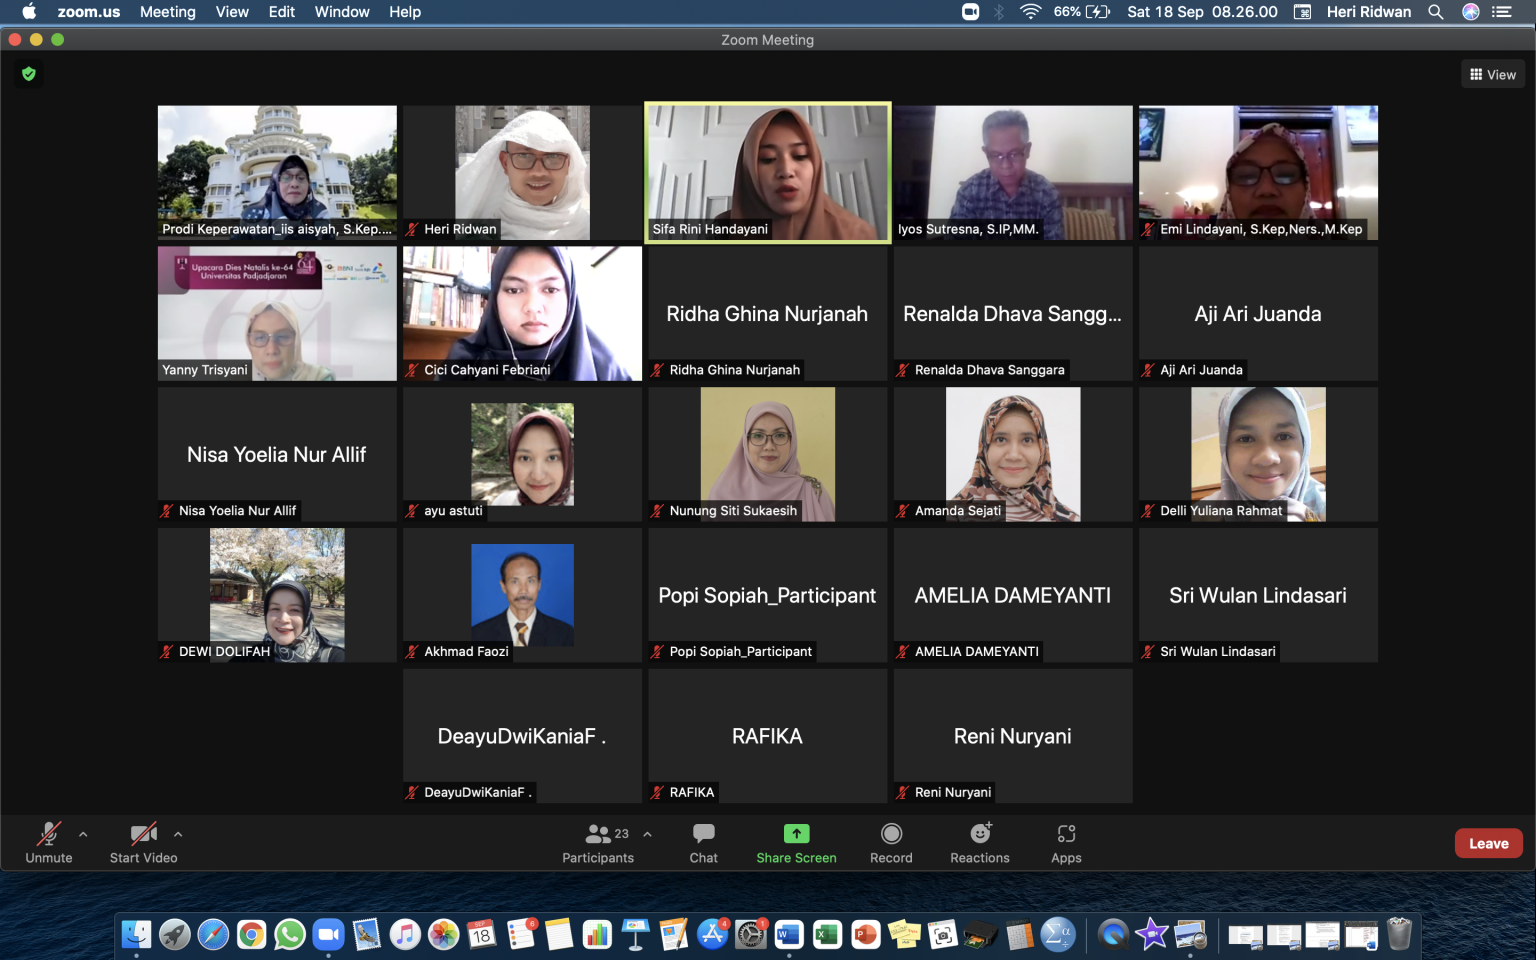This screenshot has width=1536, height=960.
Task: Select the Prodi Keperawatan_iis aisyah tile
Action: (277, 173)
